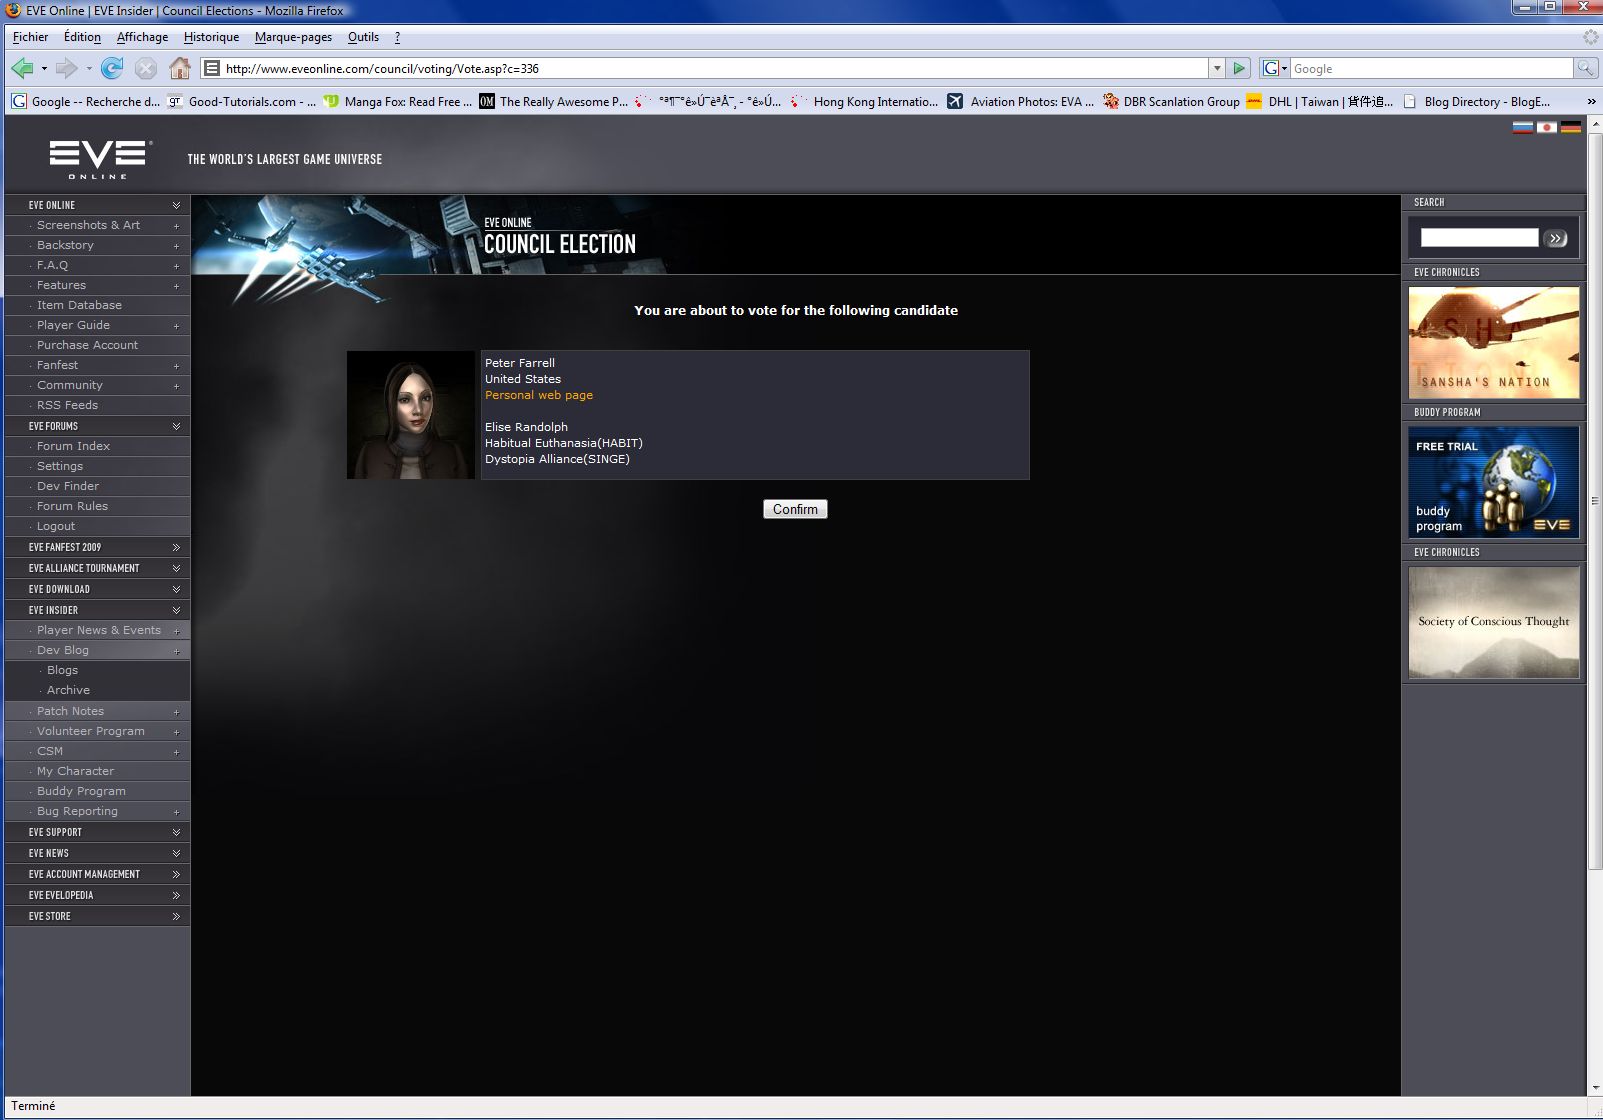Viewport: 1603px width, 1120px height.
Task: Open the Blog Directory - BlogE... bookmark
Action: click(1476, 101)
